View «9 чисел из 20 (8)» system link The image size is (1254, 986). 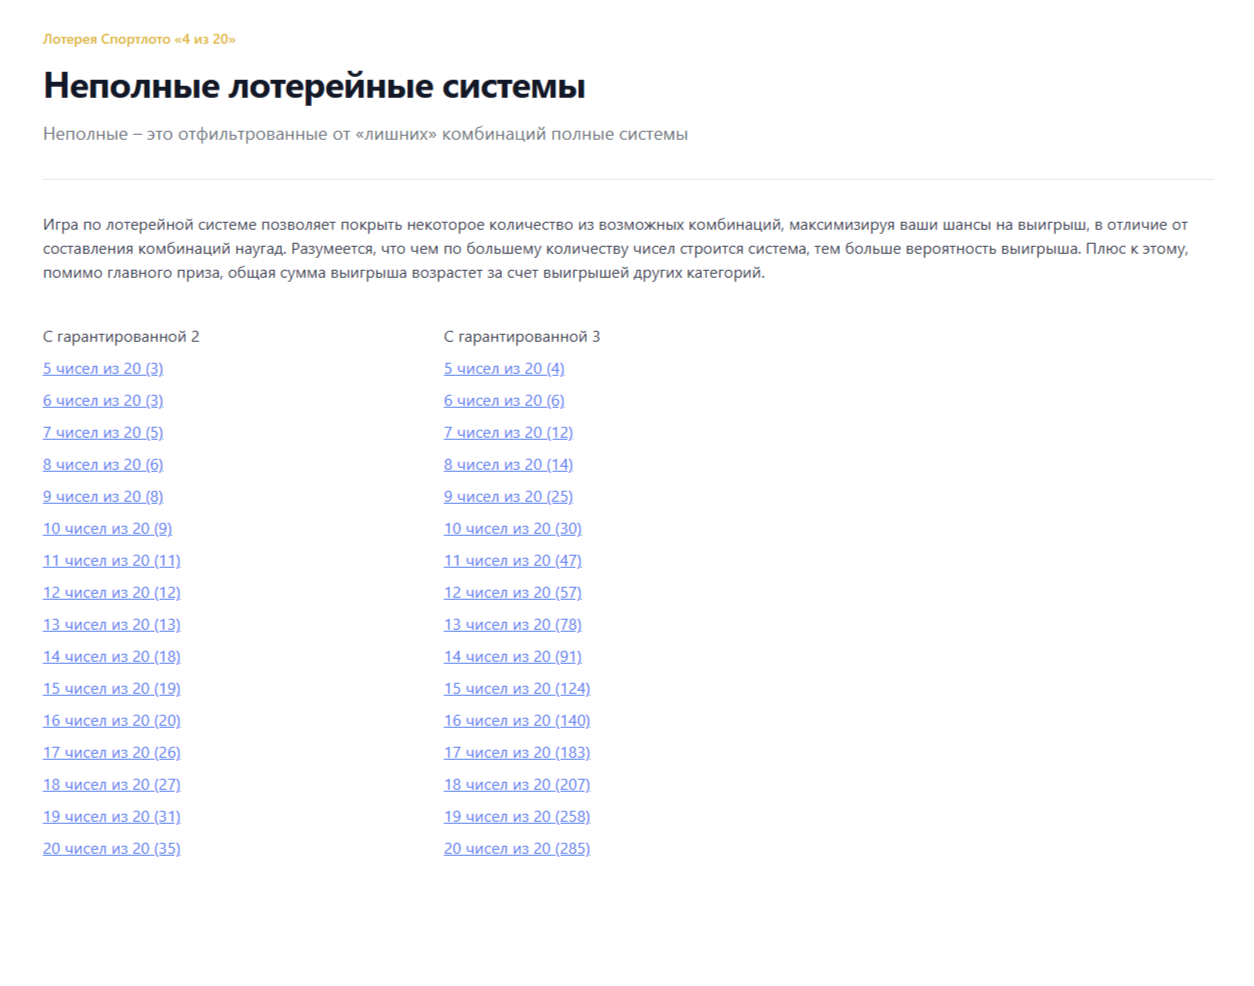click(x=103, y=496)
